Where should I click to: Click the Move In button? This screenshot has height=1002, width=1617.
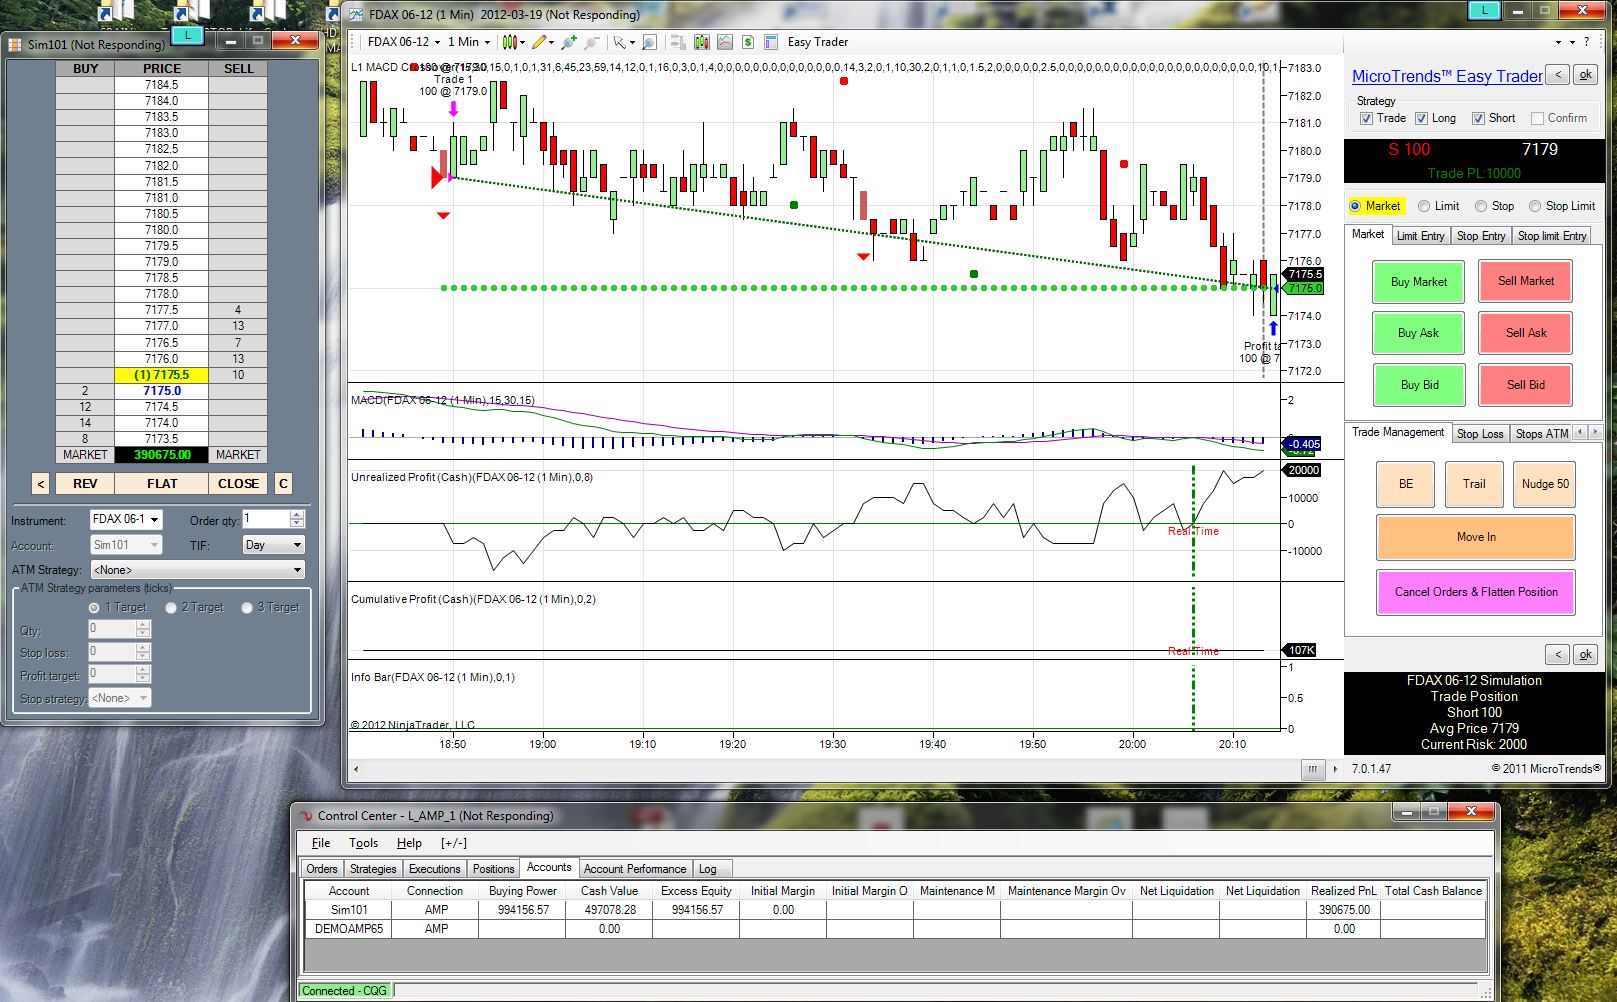tap(1476, 537)
